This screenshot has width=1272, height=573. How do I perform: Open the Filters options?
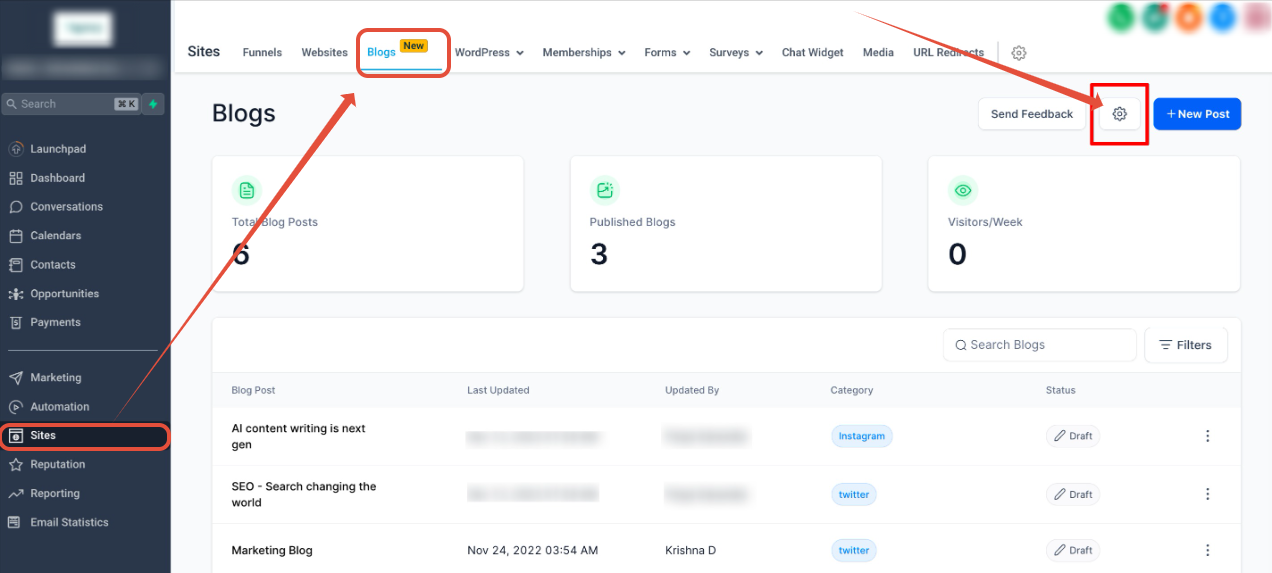pos(1186,345)
